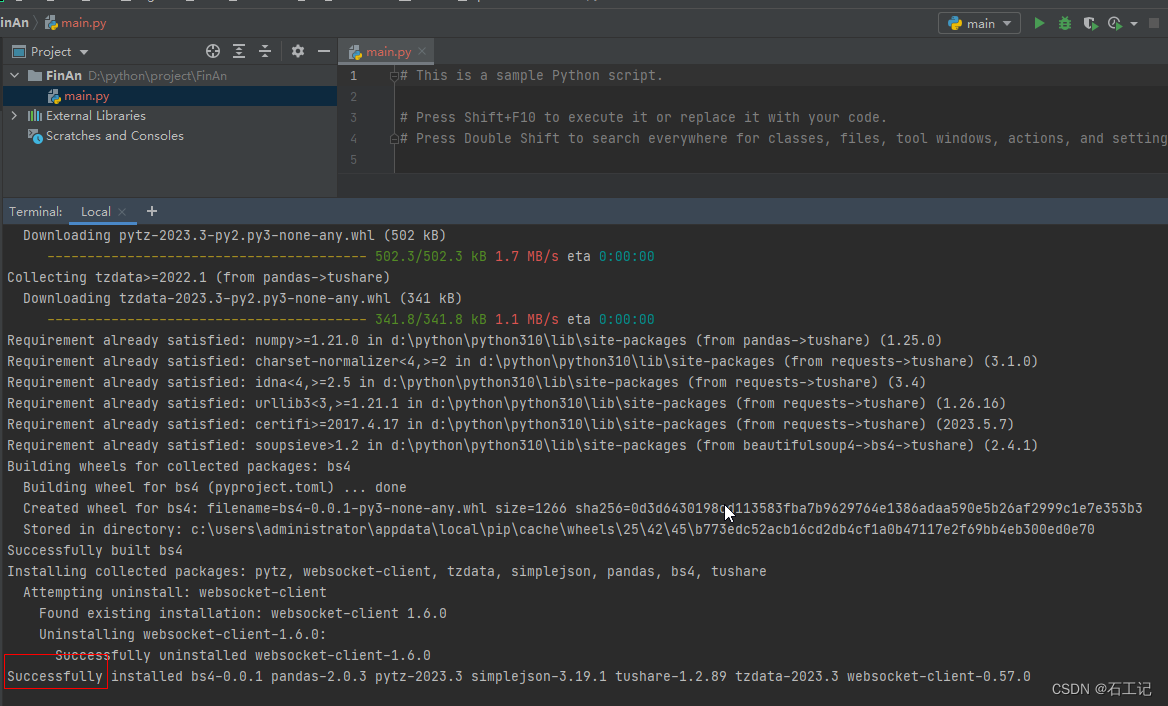This screenshot has height=706, width=1168.
Task: Click the 'Collecting tzdata>=2022.1' terminal line
Action: click(198, 277)
